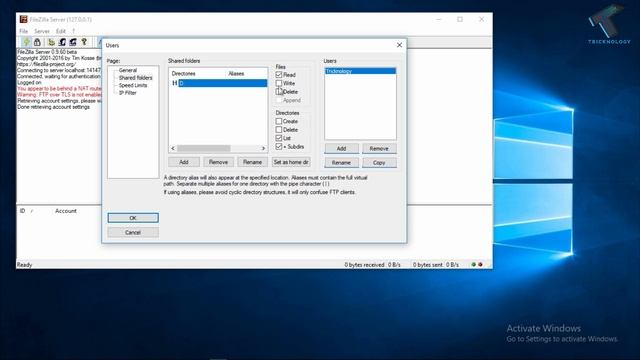The image size is (640, 360).
Task: Select the General page
Action: [x=128, y=70]
